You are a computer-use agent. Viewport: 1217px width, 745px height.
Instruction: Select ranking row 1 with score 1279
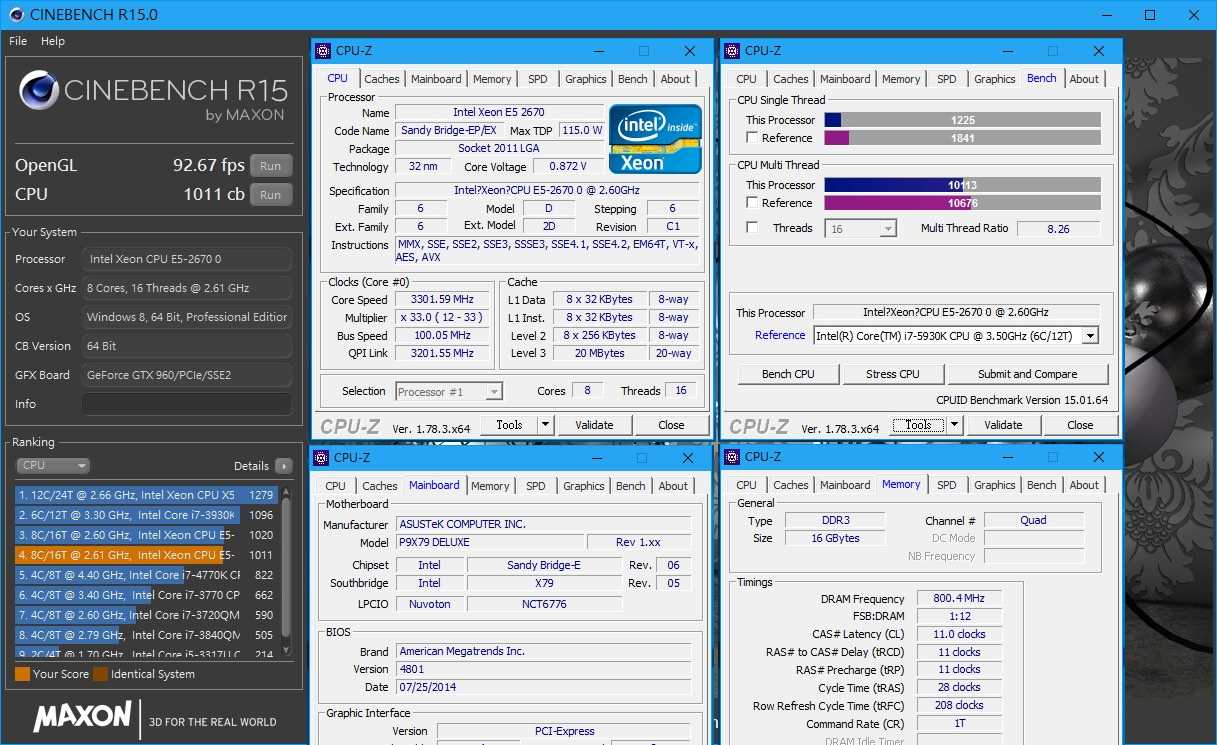pyautogui.click(x=146, y=495)
